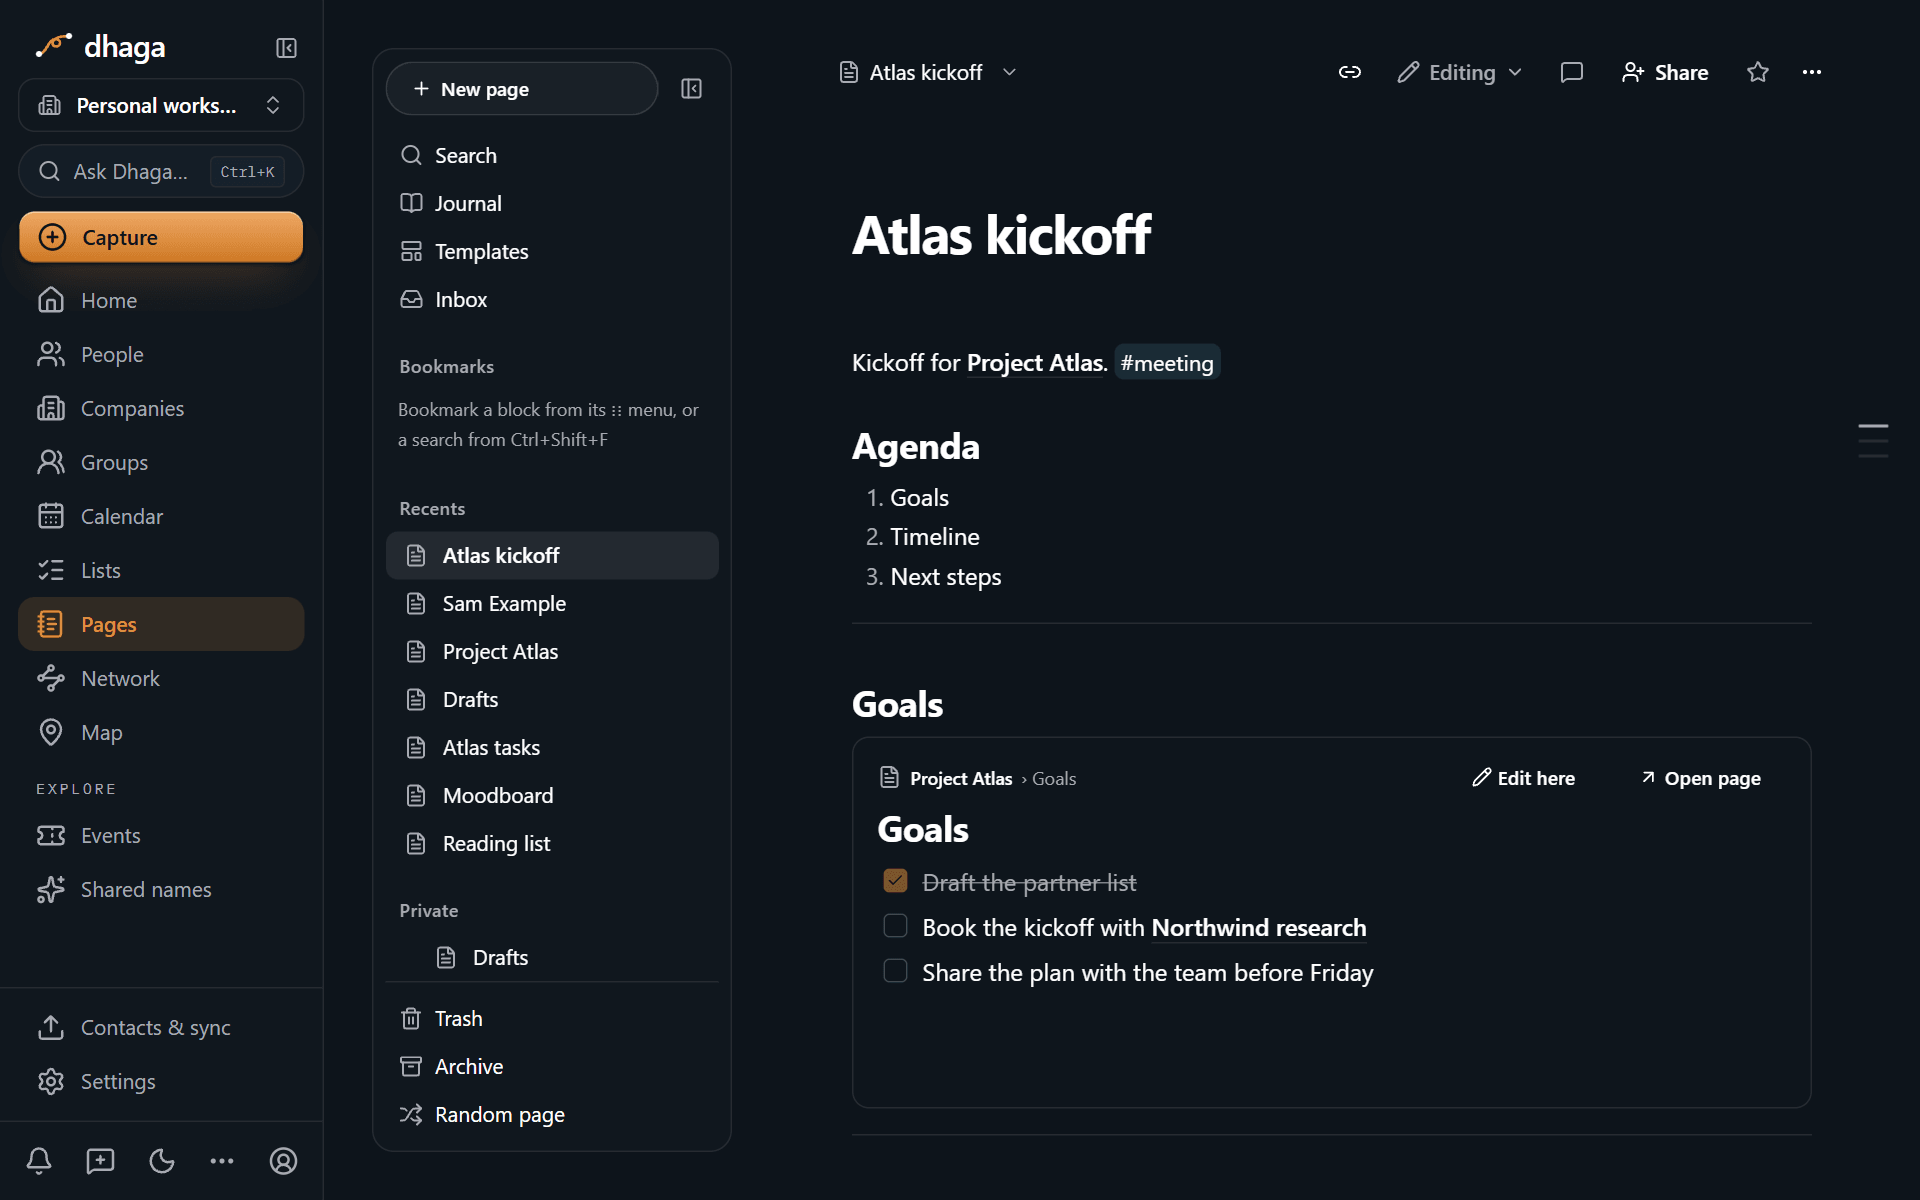The image size is (1920, 1200).
Task: Open the Project Atlas link in intro
Action: point(1037,363)
